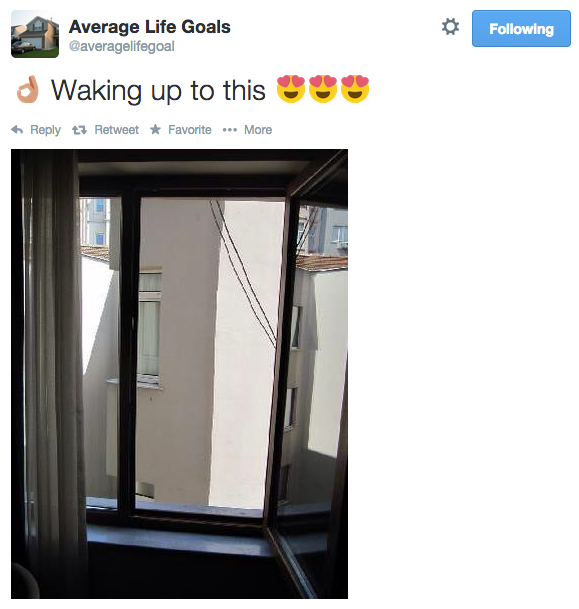
Task: Click the Favorite text label
Action: tap(190, 130)
